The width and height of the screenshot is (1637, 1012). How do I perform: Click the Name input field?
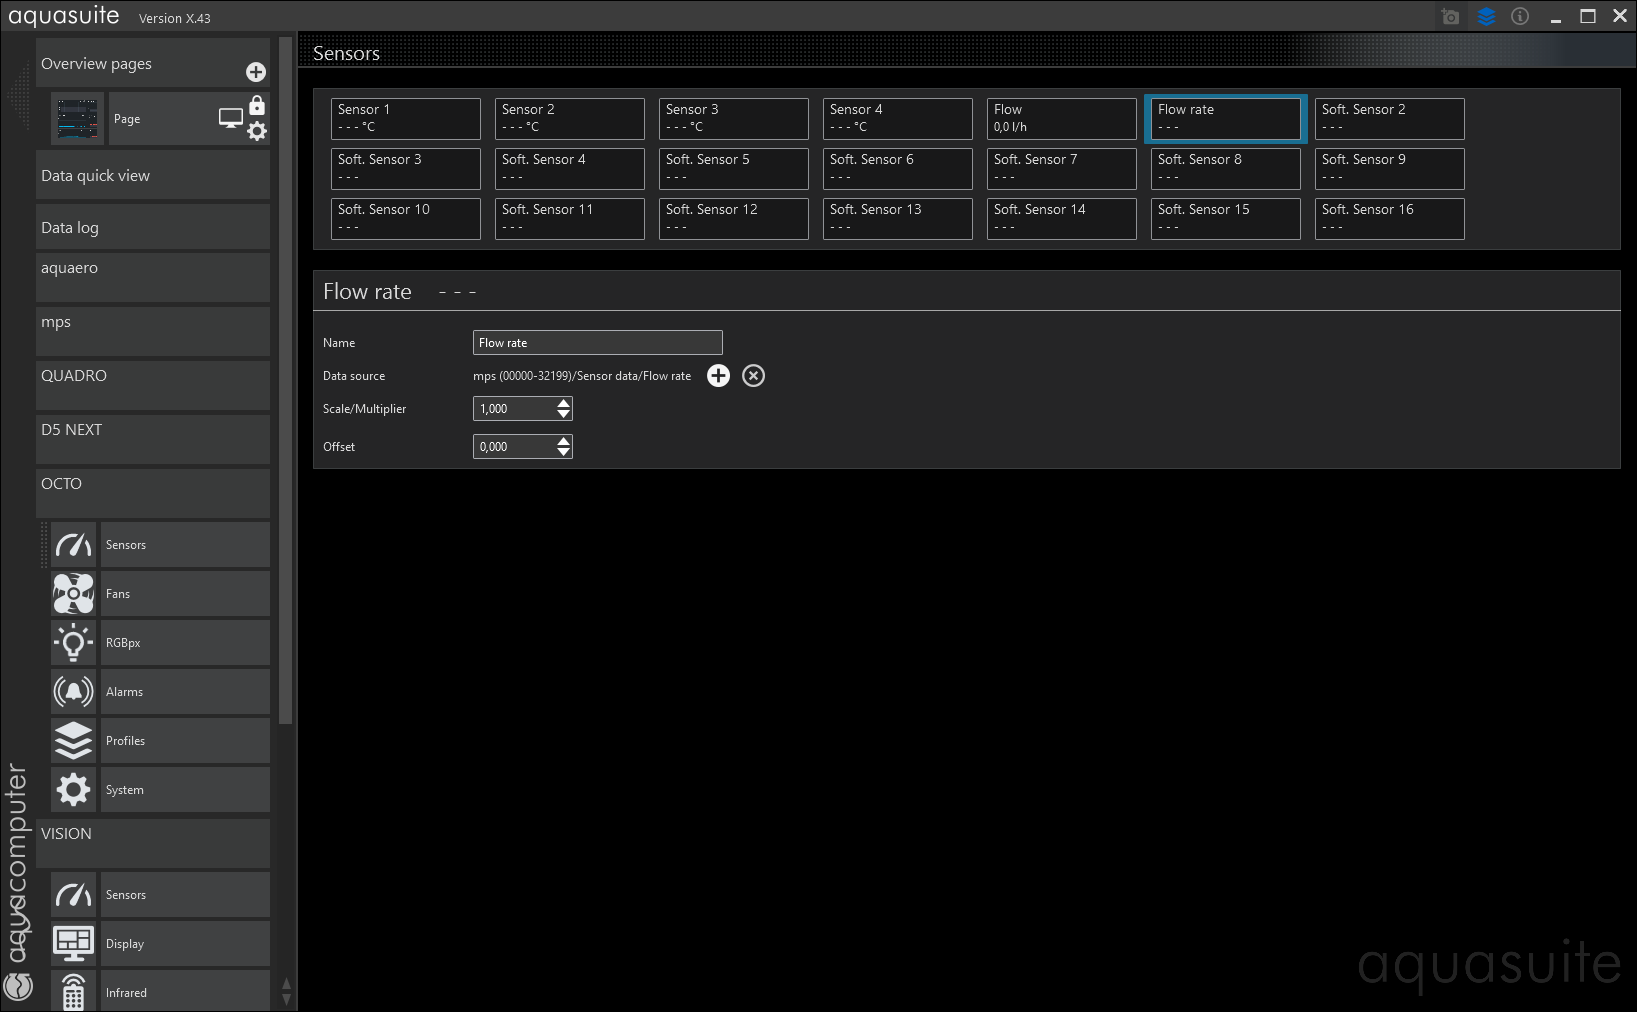(x=597, y=343)
